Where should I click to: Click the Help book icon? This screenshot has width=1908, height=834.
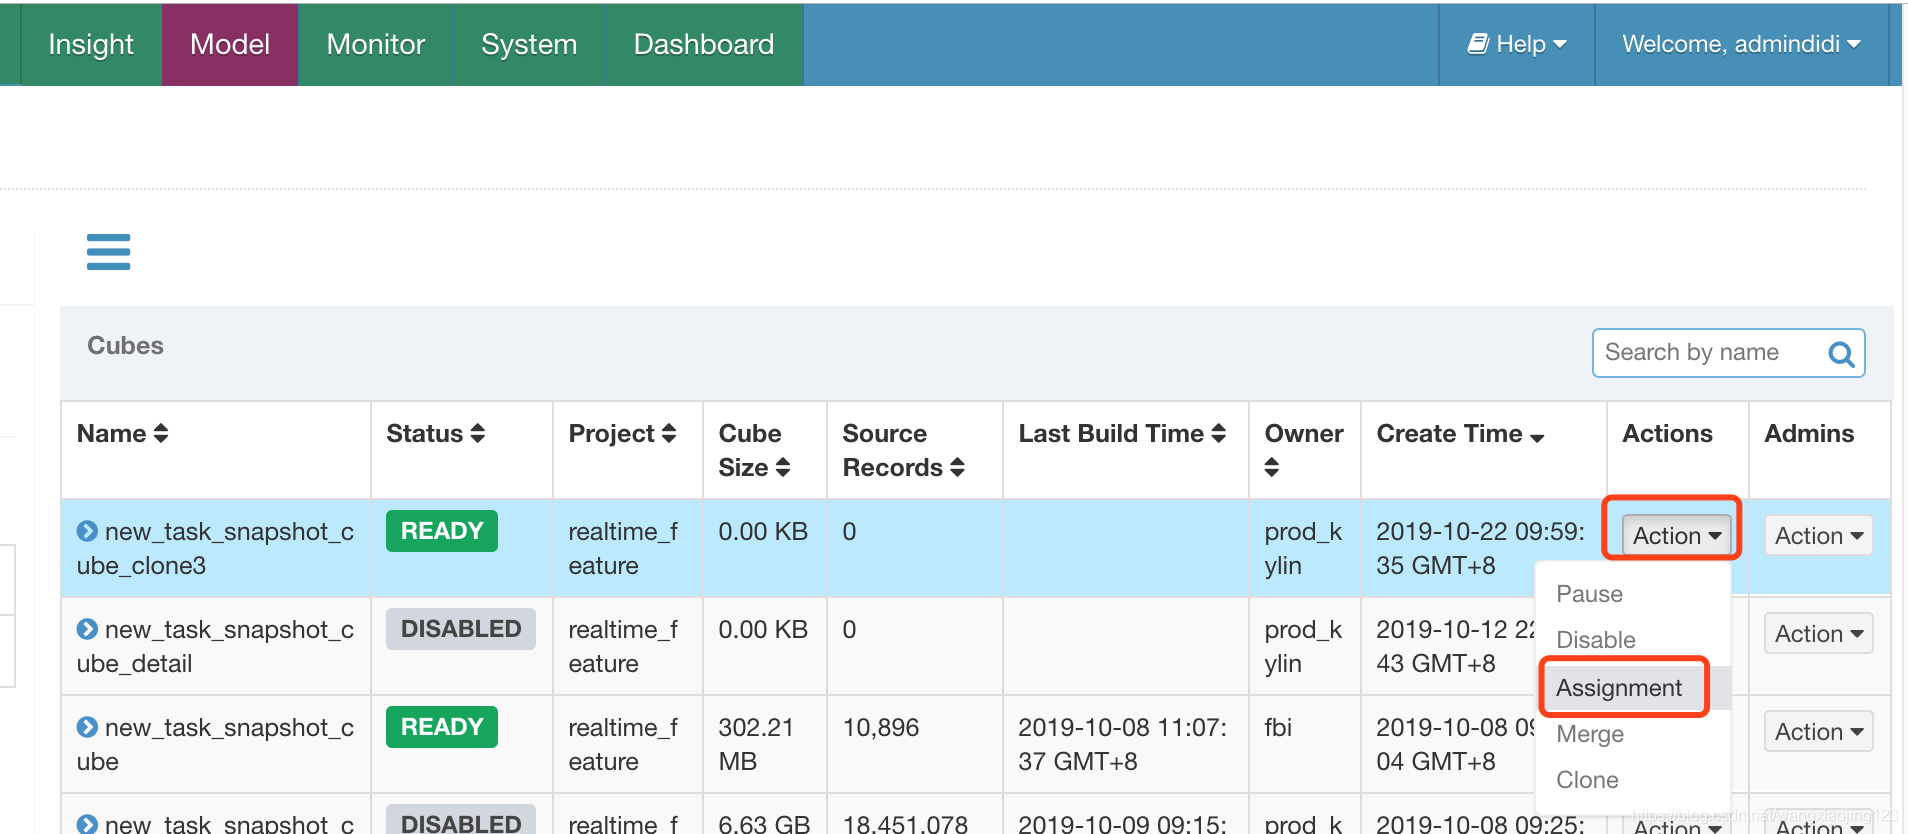[x=1478, y=43]
